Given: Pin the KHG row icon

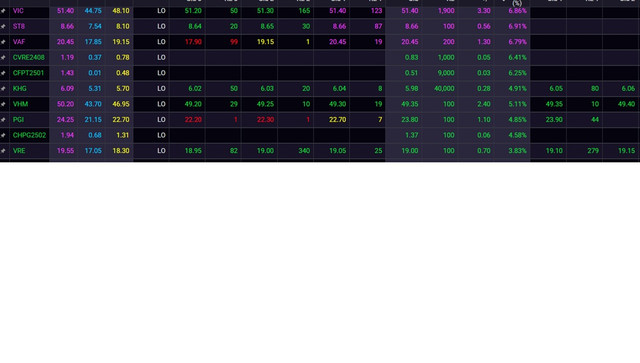Looking at the screenshot, I should (3, 89).
